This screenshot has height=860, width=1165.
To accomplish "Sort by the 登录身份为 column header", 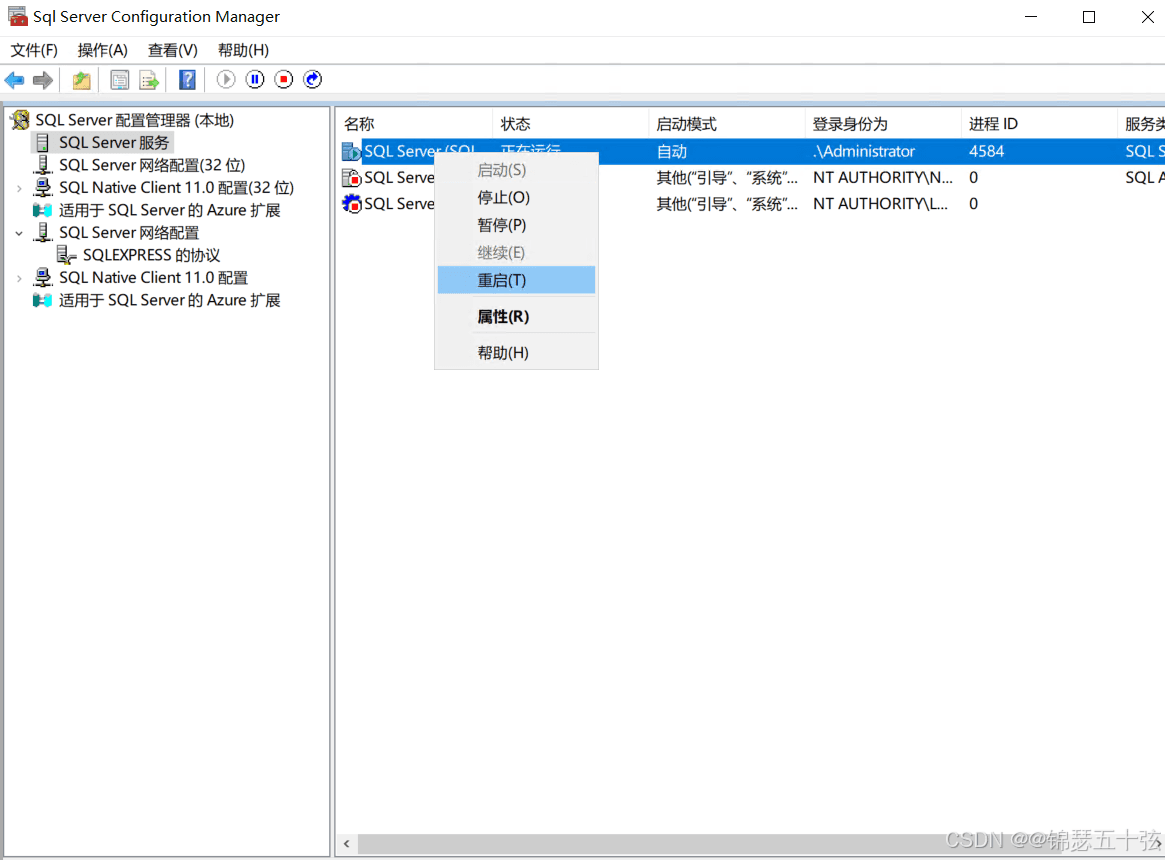I will click(x=883, y=123).
